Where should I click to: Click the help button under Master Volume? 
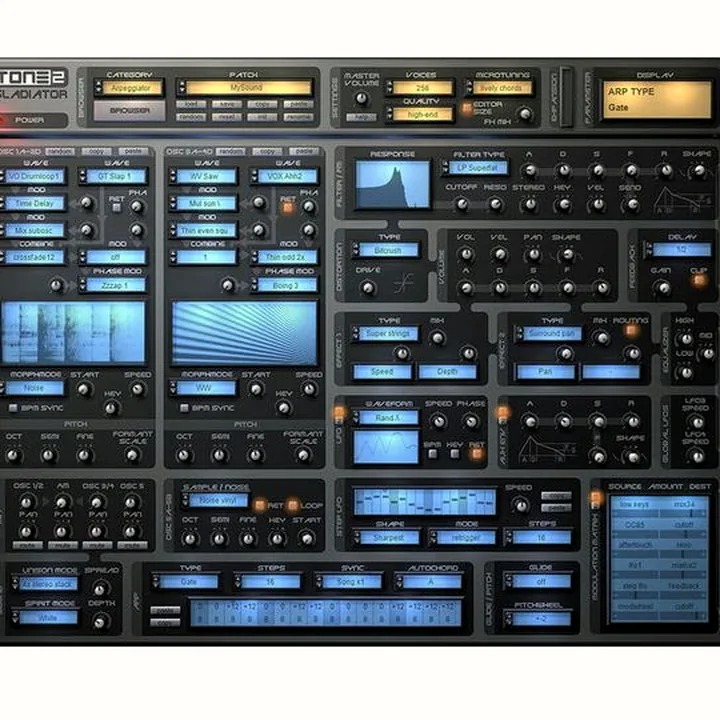pos(361,117)
